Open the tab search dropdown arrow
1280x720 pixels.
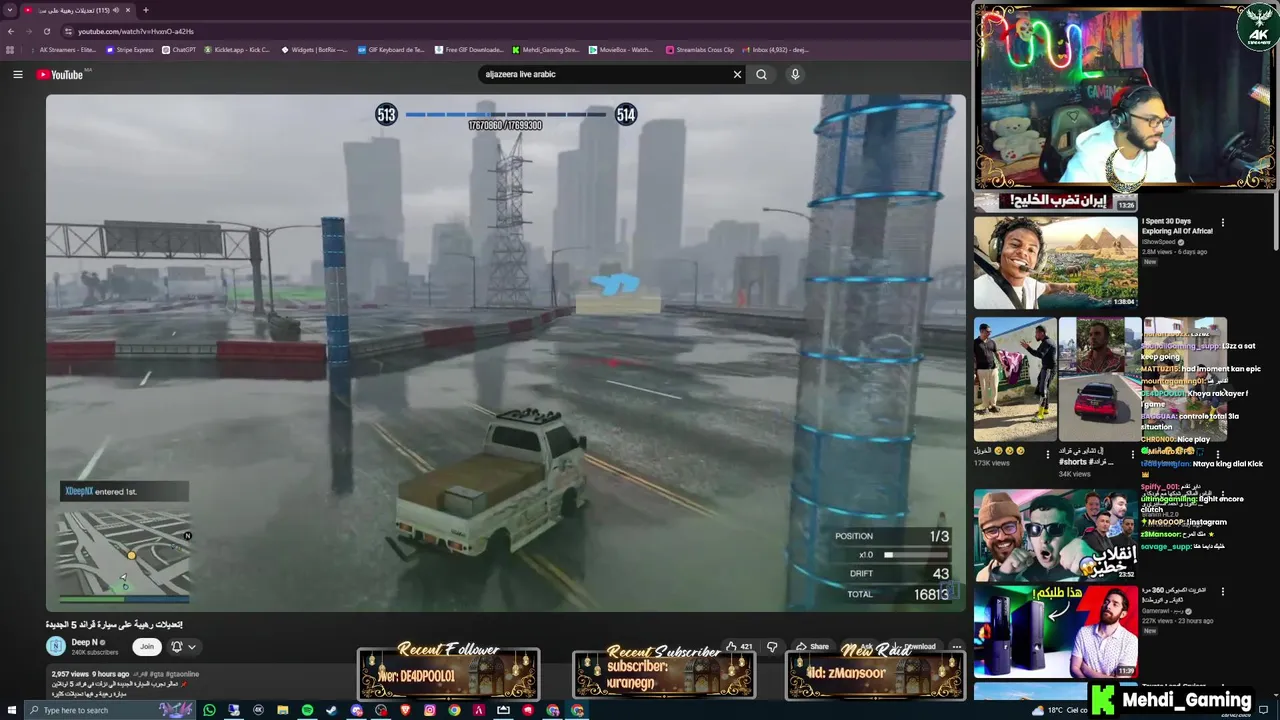click(x=10, y=10)
